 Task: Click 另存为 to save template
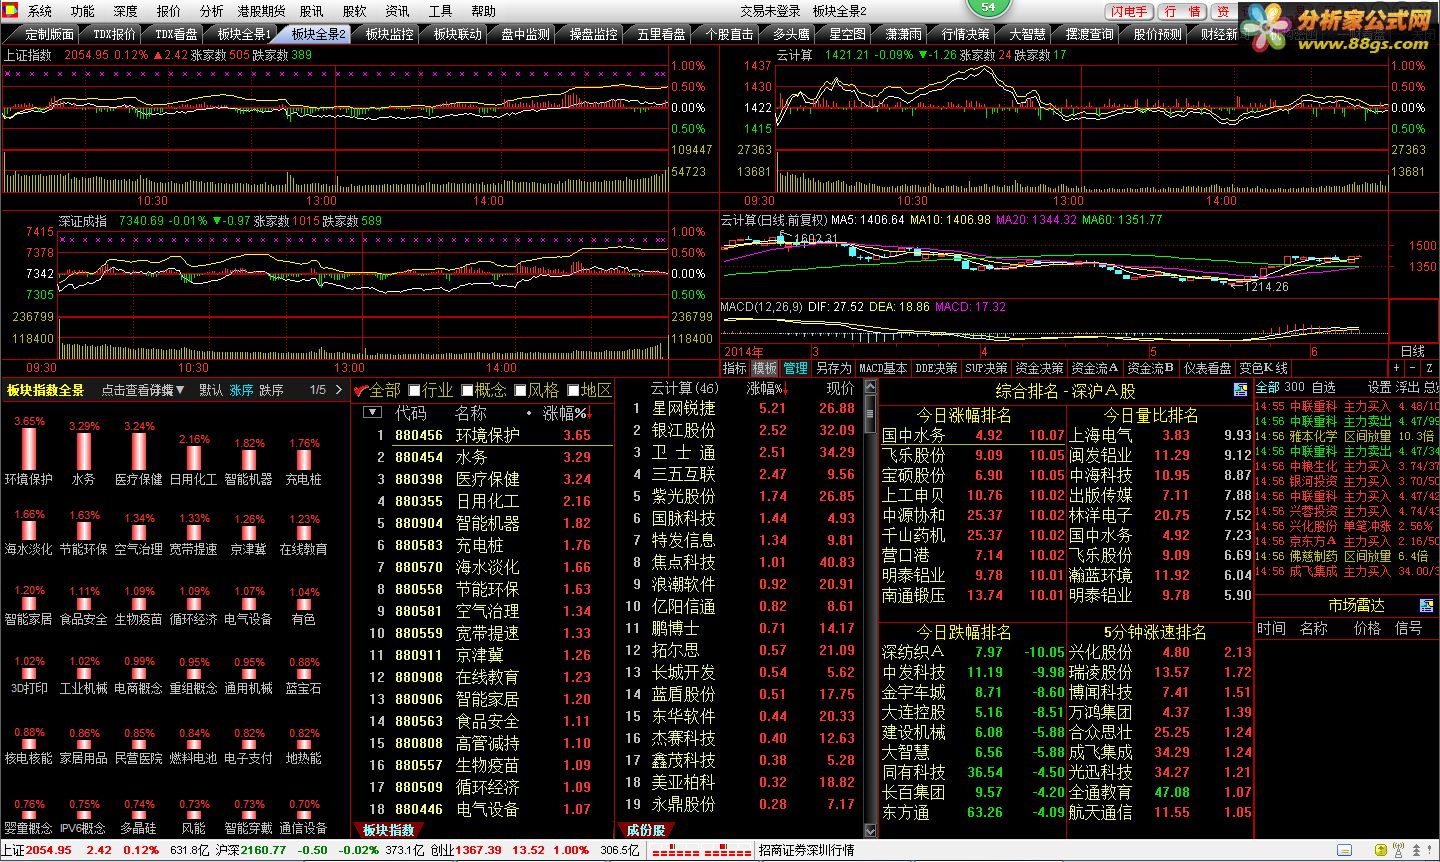coord(833,369)
